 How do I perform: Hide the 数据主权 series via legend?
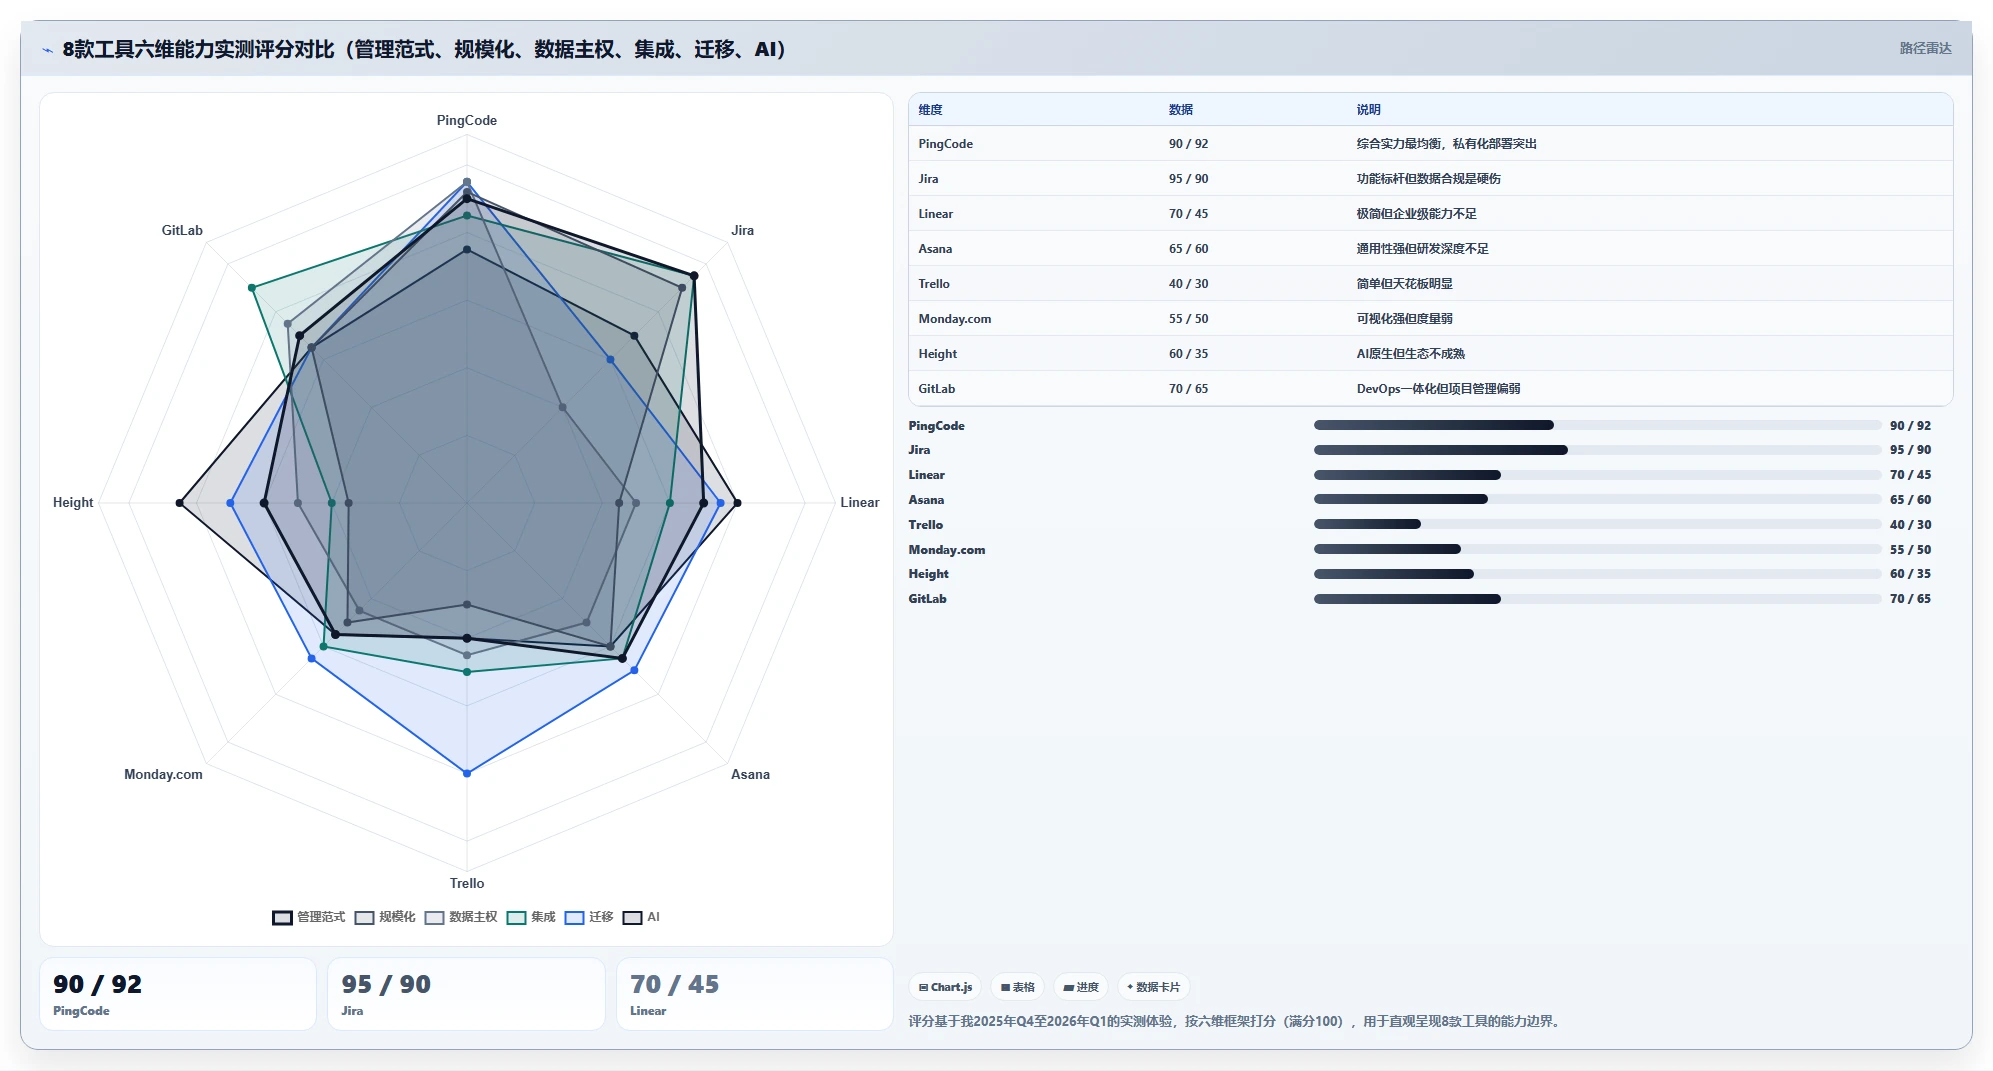tap(461, 917)
